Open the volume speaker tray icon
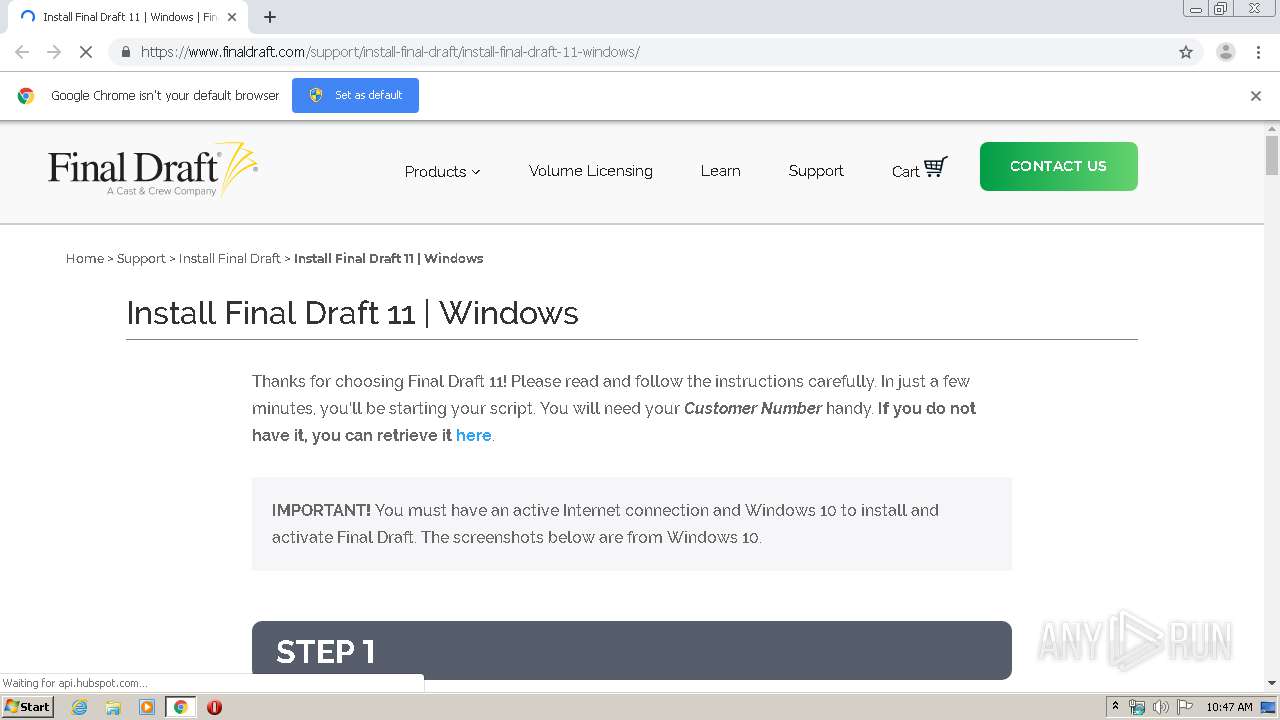 [1161, 707]
